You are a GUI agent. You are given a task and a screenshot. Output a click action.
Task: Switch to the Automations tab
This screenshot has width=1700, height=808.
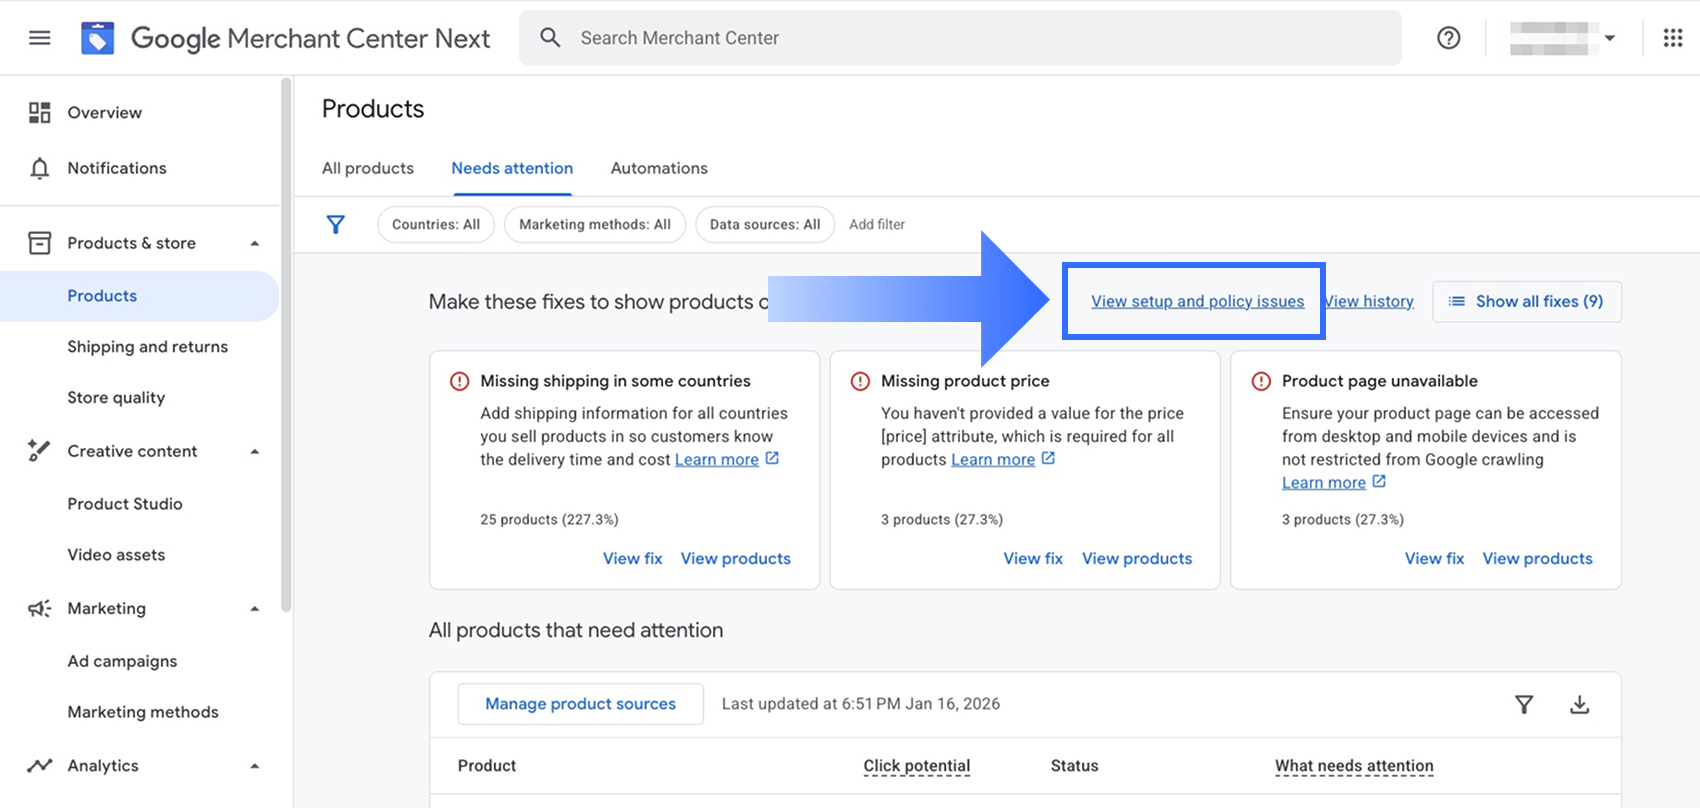tap(659, 168)
